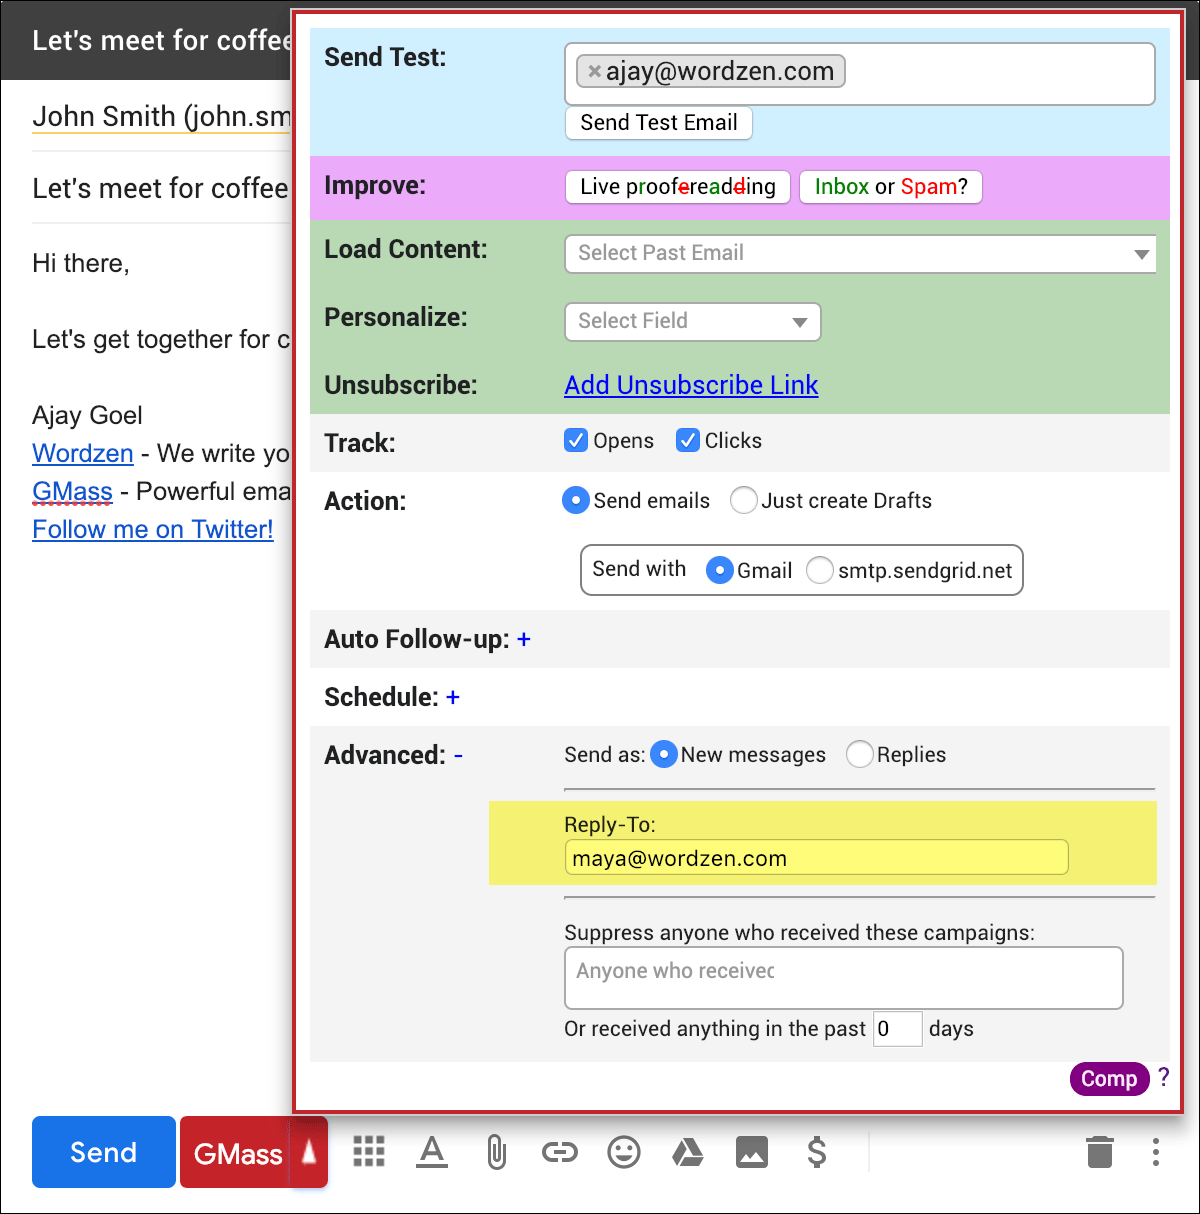Image resolution: width=1200 pixels, height=1214 pixels.
Task: Expand the Schedule section
Action: pos(453,697)
